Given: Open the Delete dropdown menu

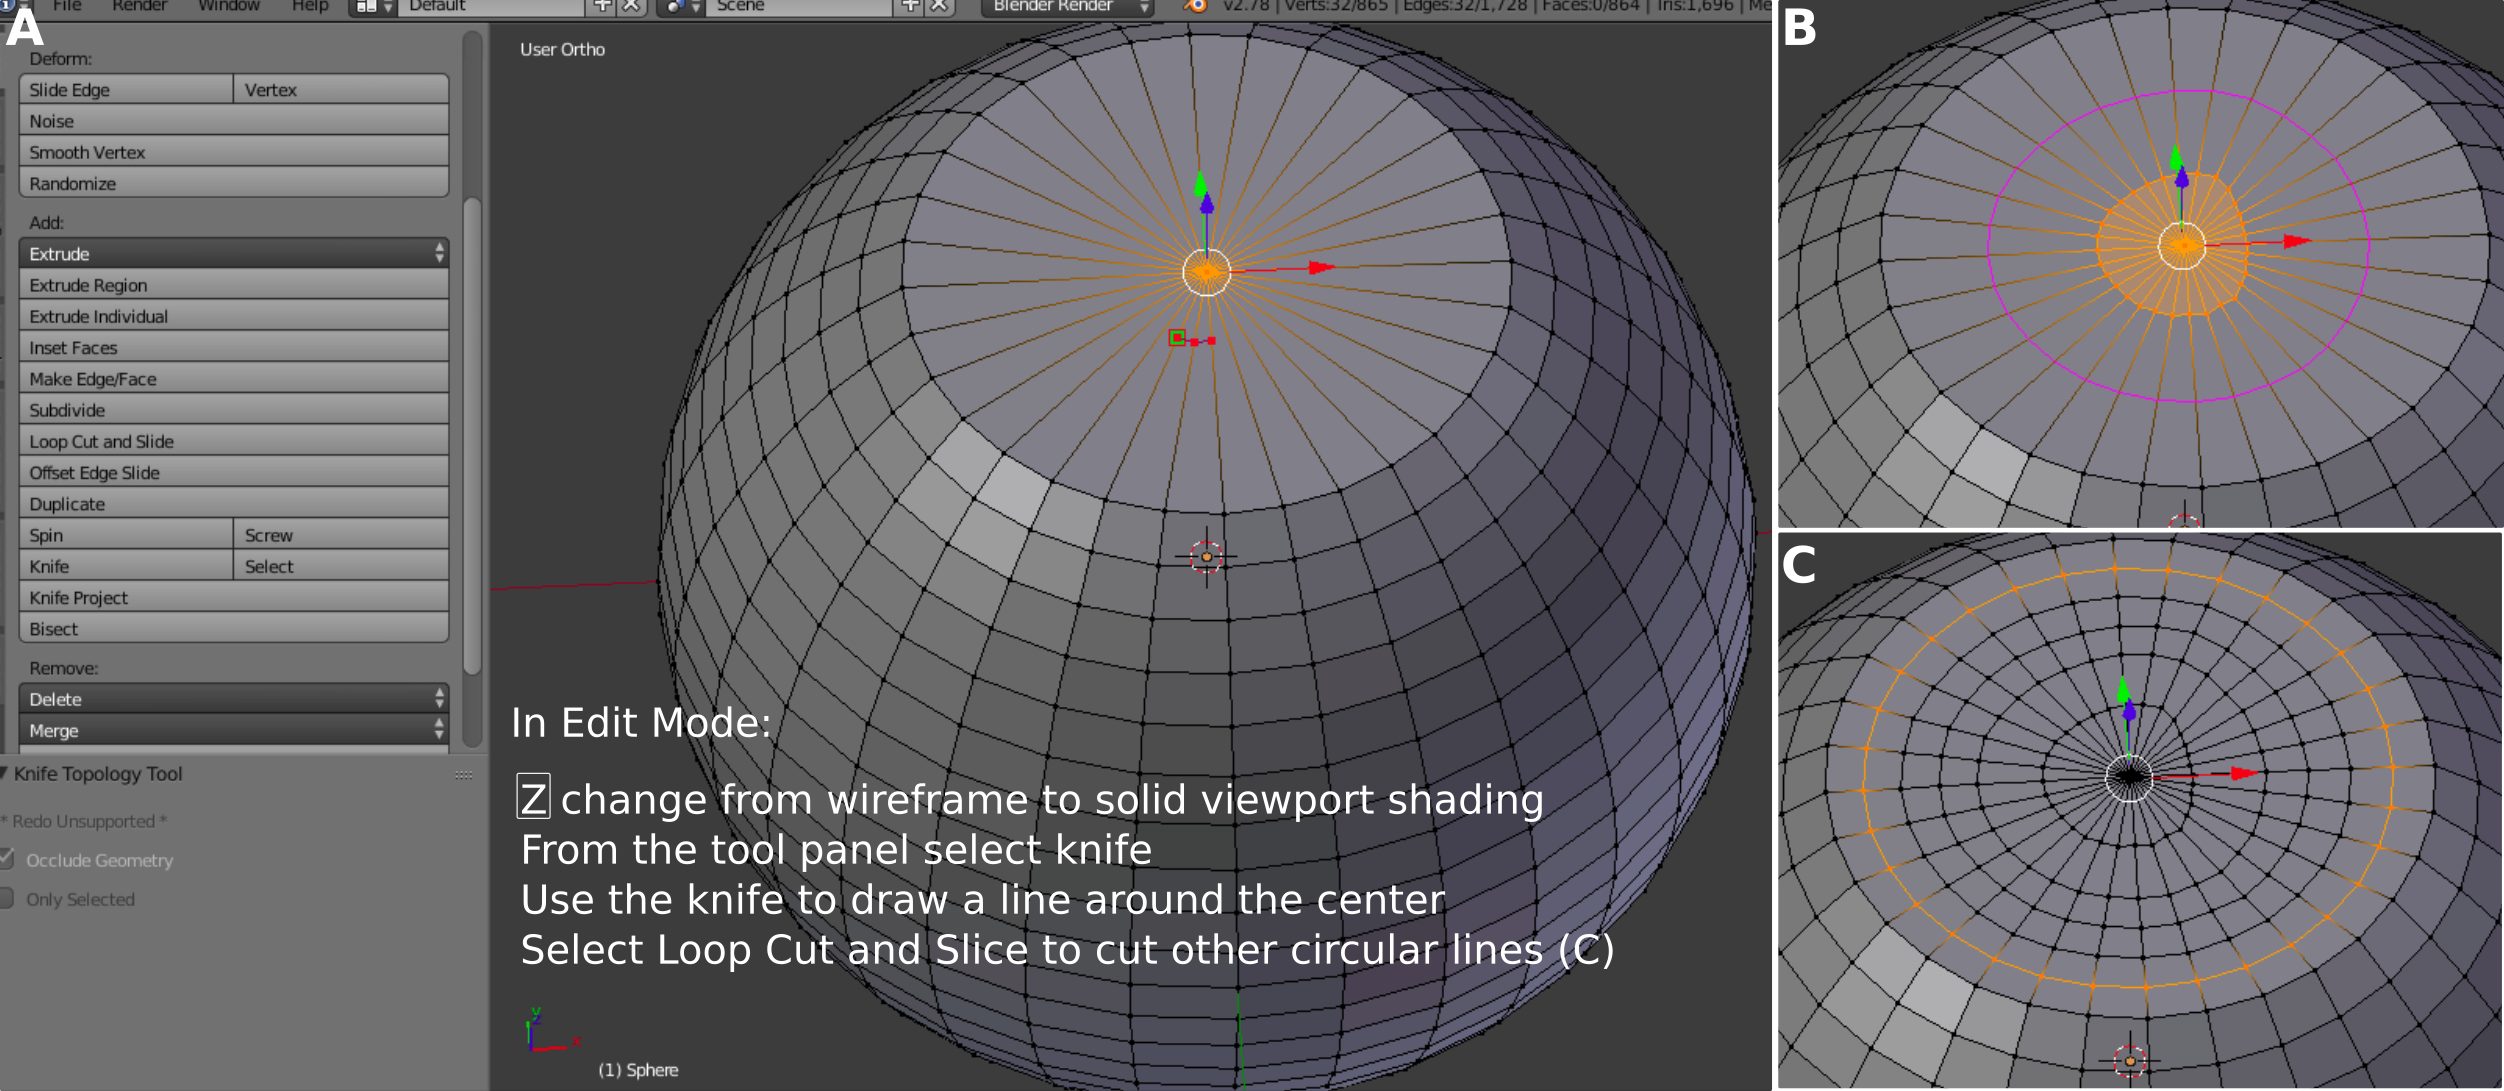Looking at the screenshot, I should point(233,699).
